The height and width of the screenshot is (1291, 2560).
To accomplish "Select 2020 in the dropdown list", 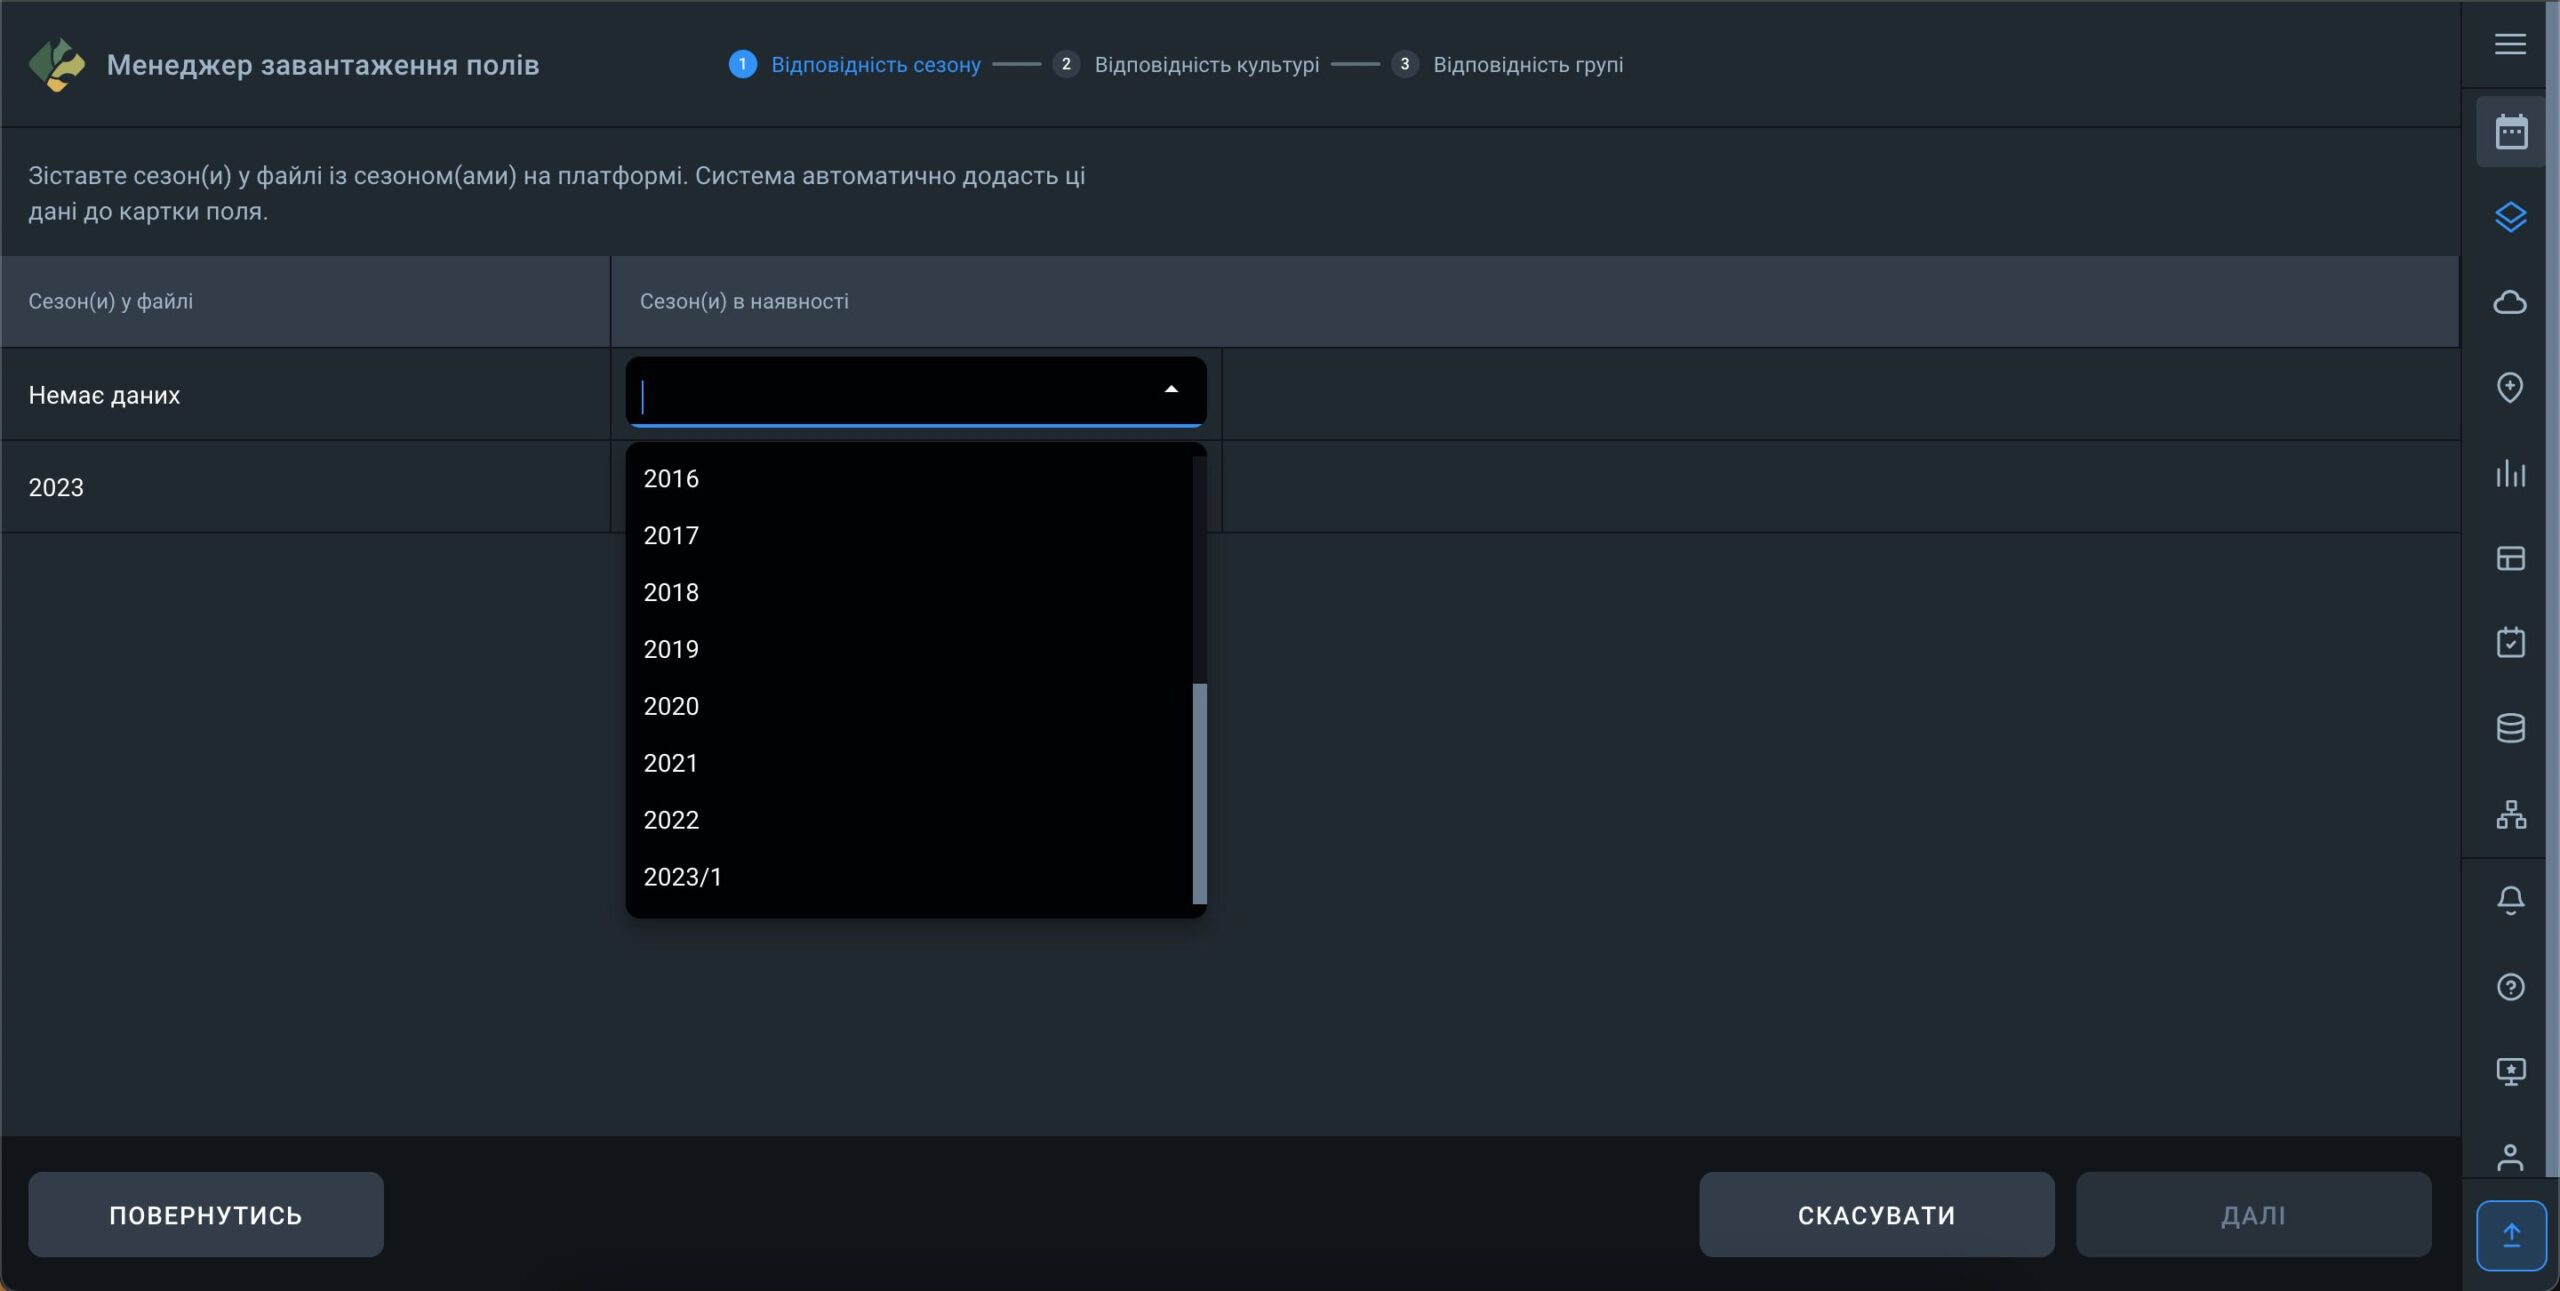I will click(x=671, y=706).
